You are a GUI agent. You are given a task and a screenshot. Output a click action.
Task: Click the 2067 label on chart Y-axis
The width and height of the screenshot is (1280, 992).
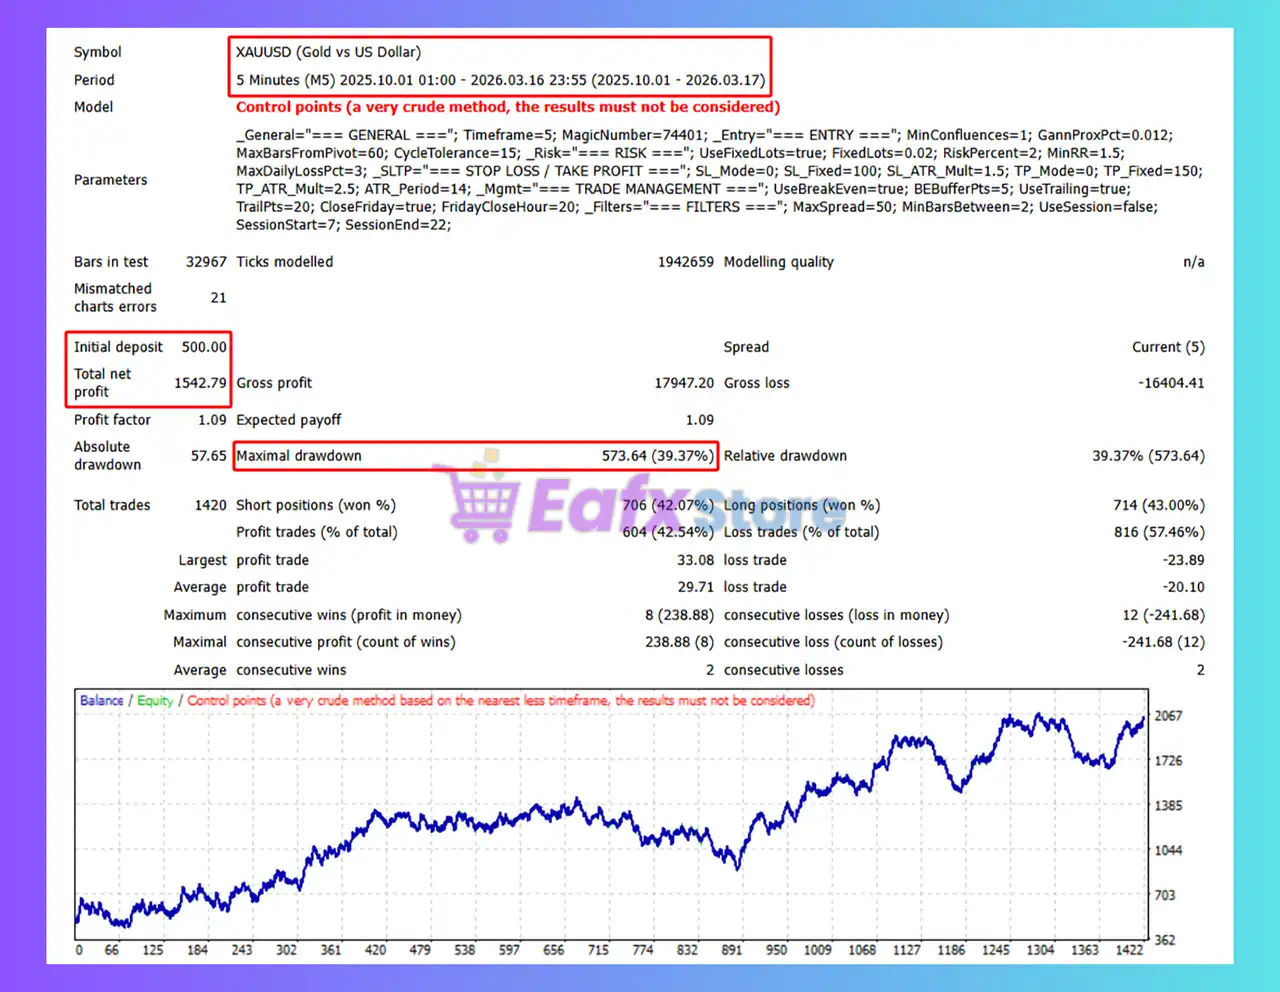pos(1168,716)
